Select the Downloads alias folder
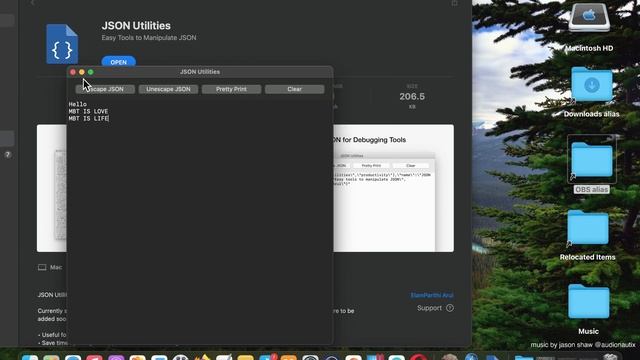The width and height of the screenshot is (640, 360). pyautogui.click(x=591, y=84)
